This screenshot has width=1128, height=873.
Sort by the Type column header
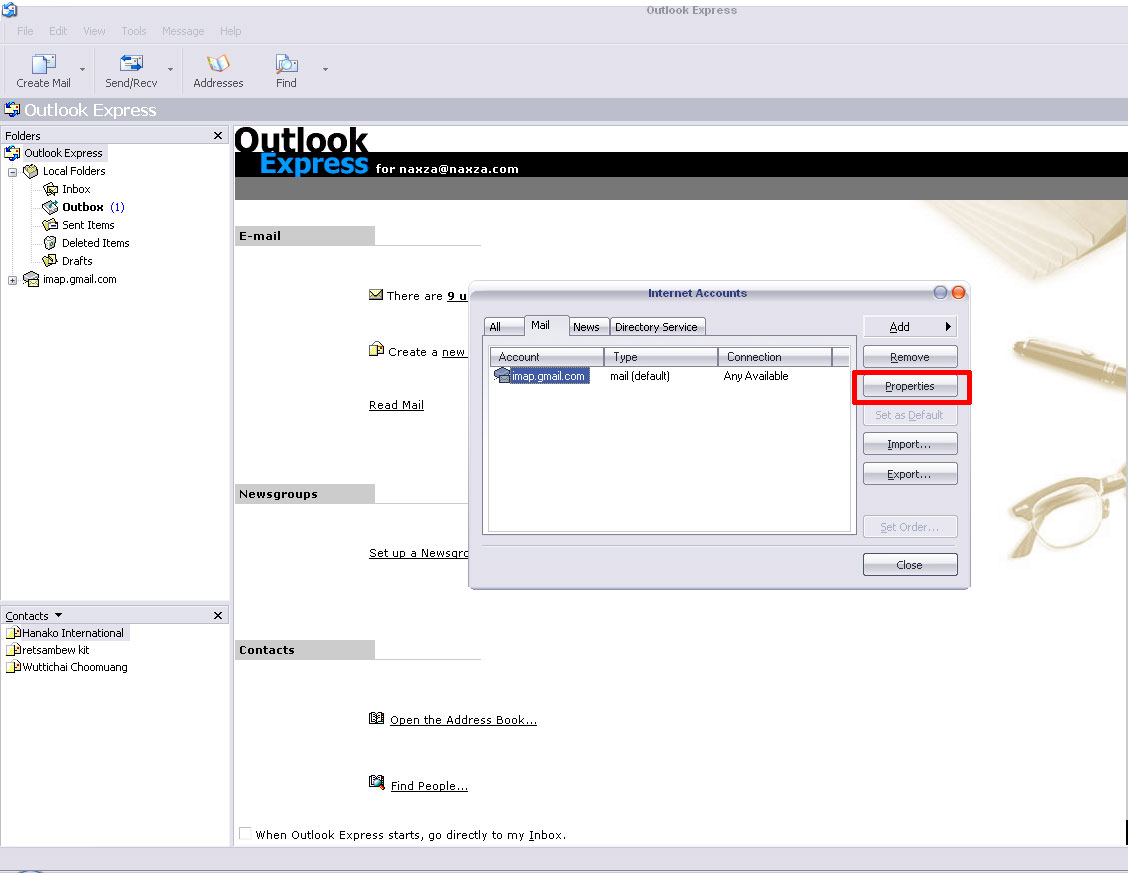click(661, 357)
